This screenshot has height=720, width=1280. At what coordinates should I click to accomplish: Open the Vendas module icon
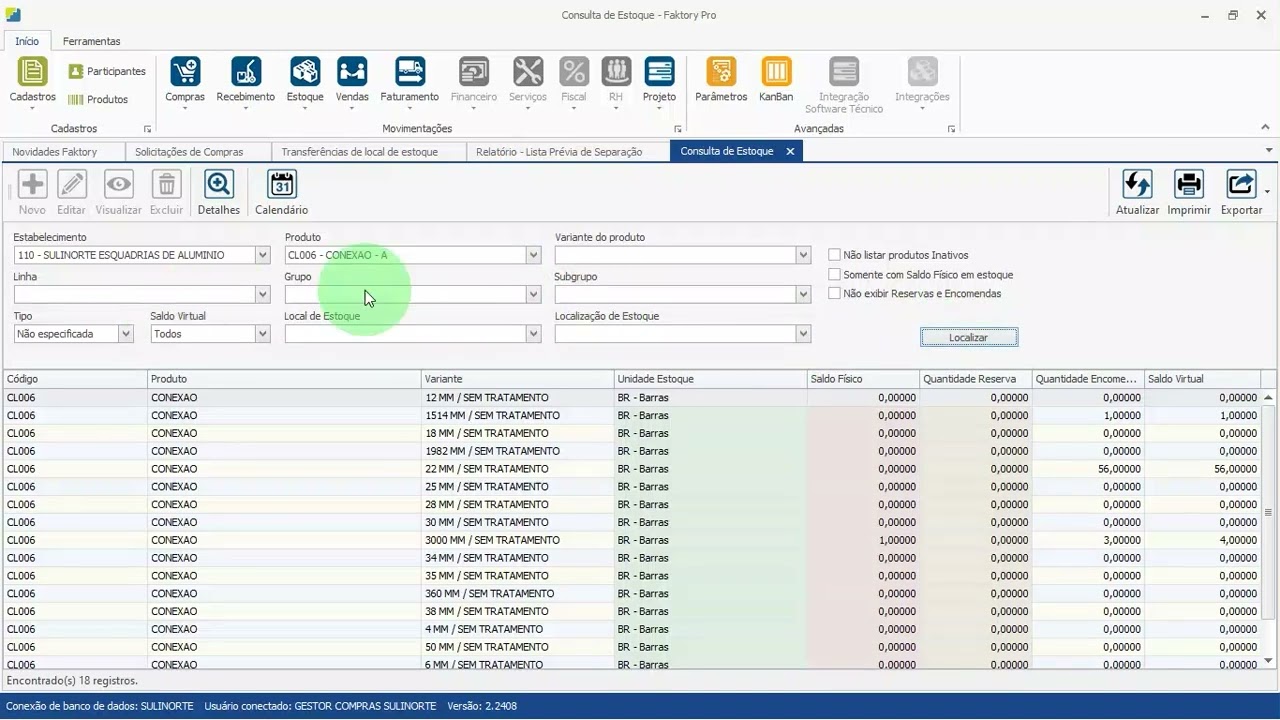pyautogui.click(x=352, y=72)
